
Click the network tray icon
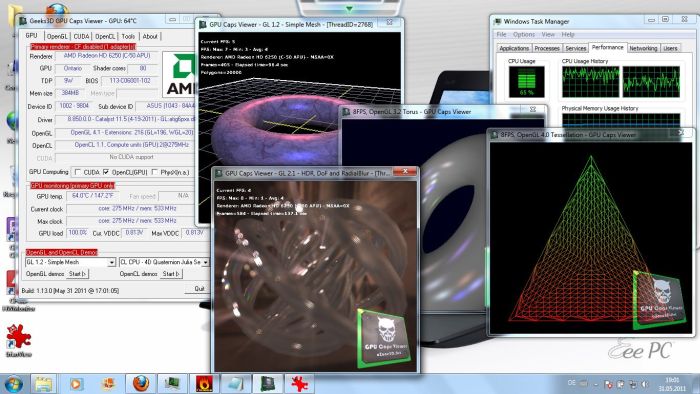pos(633,384)
